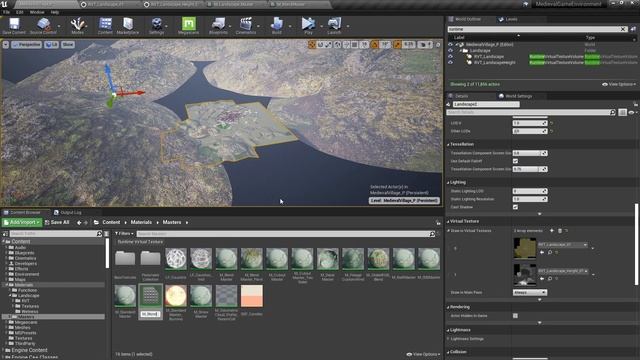Click Materials in the breadcrumb path
Viewport: 640px width, 360px height.
click(x=141, y=222)
